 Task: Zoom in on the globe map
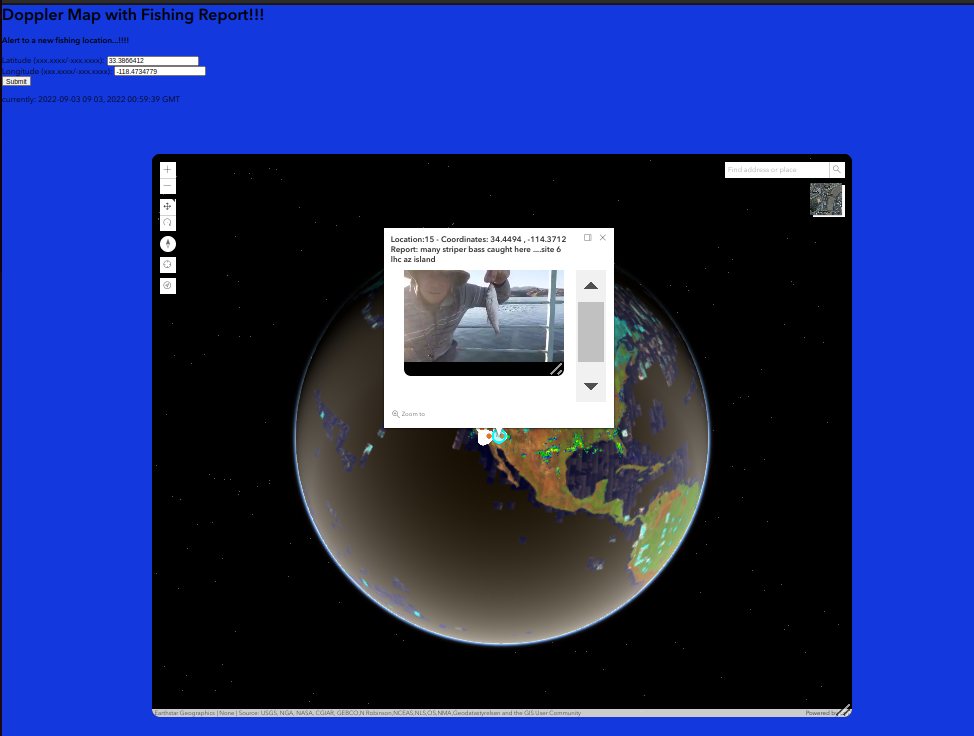(x=167, y=170)
